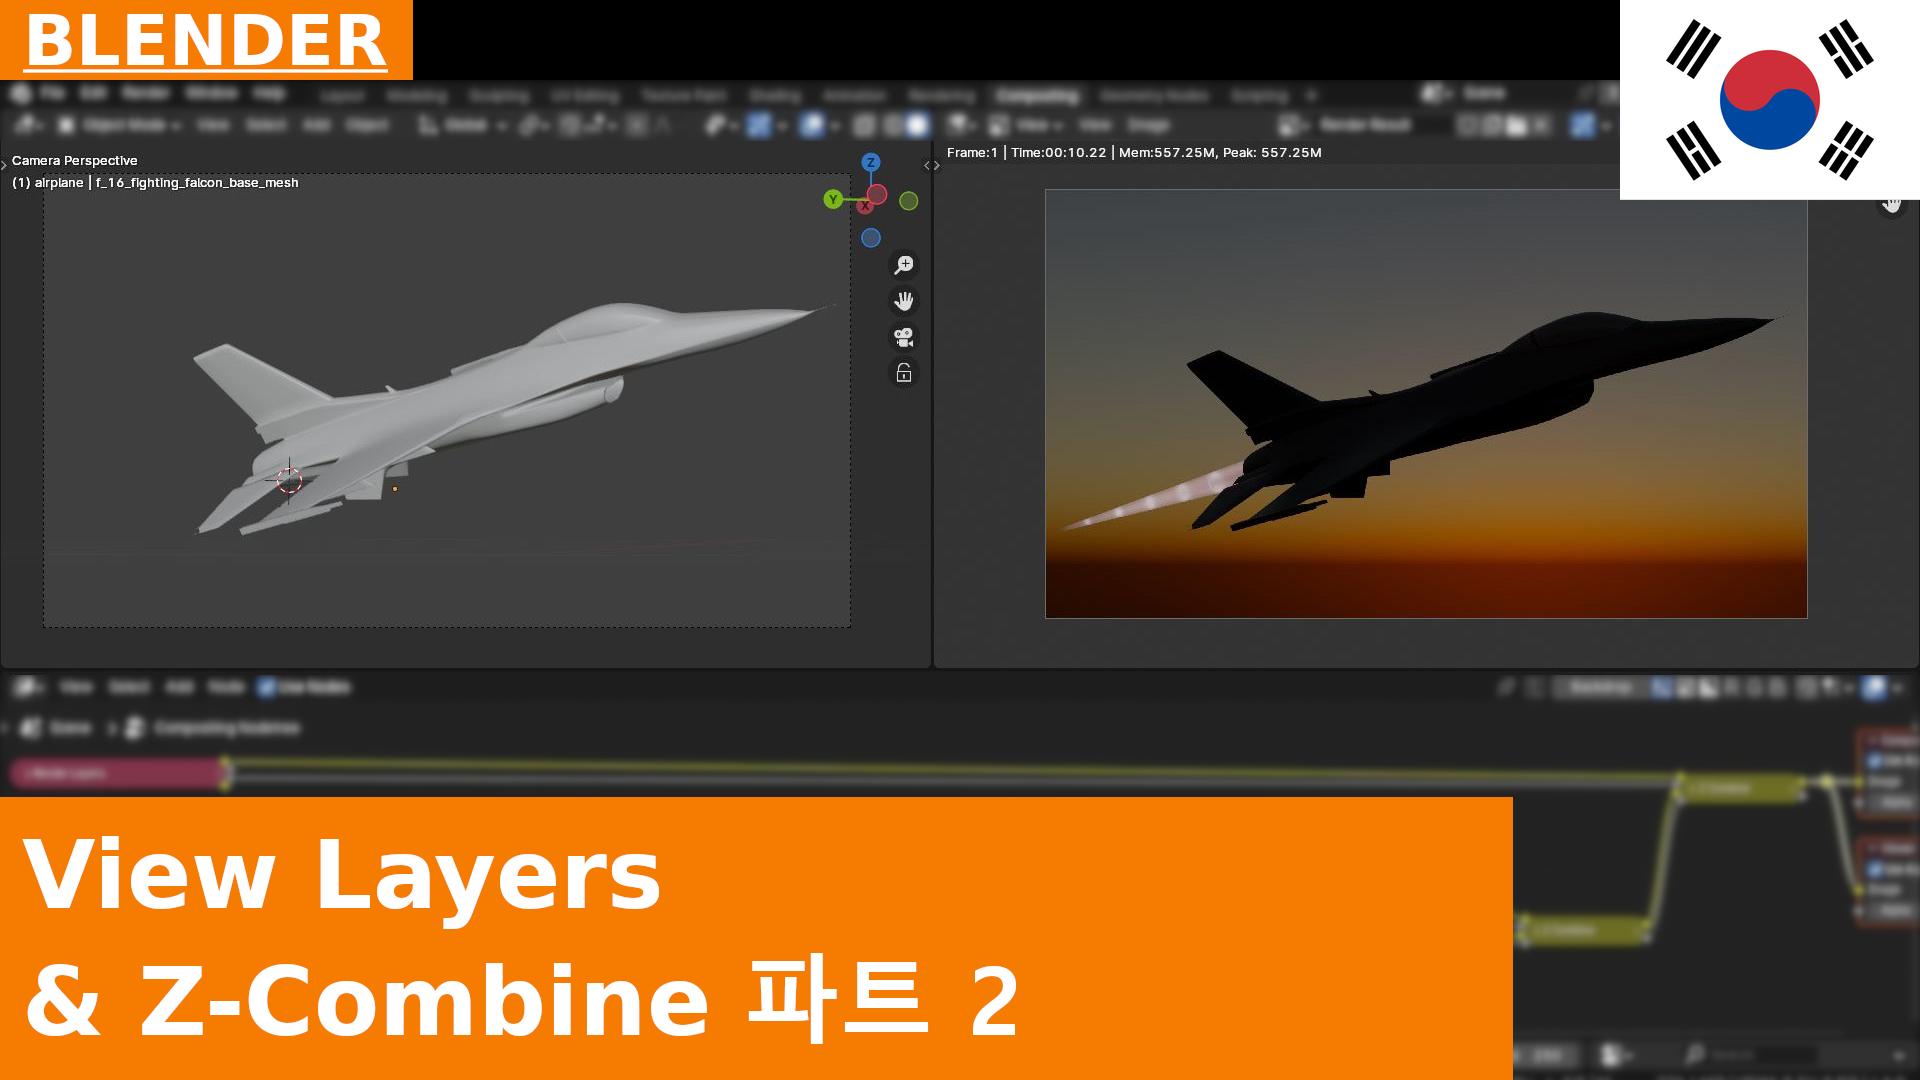Click the zoom magnifier icon in viewport
Screen dimensions: 1920x1080
click(x=904, y=264)
